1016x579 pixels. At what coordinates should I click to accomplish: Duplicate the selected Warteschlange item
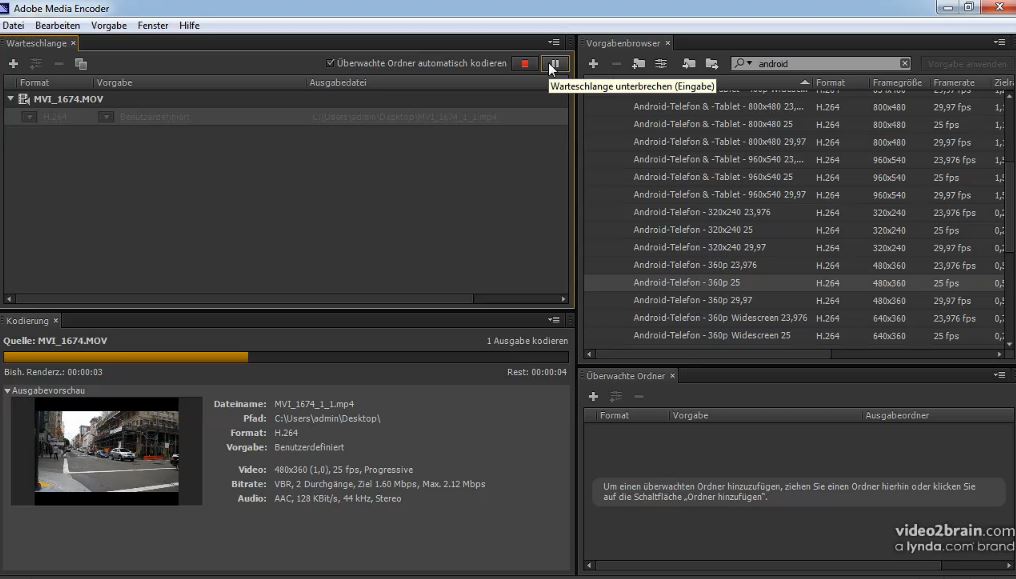[80, 63]
